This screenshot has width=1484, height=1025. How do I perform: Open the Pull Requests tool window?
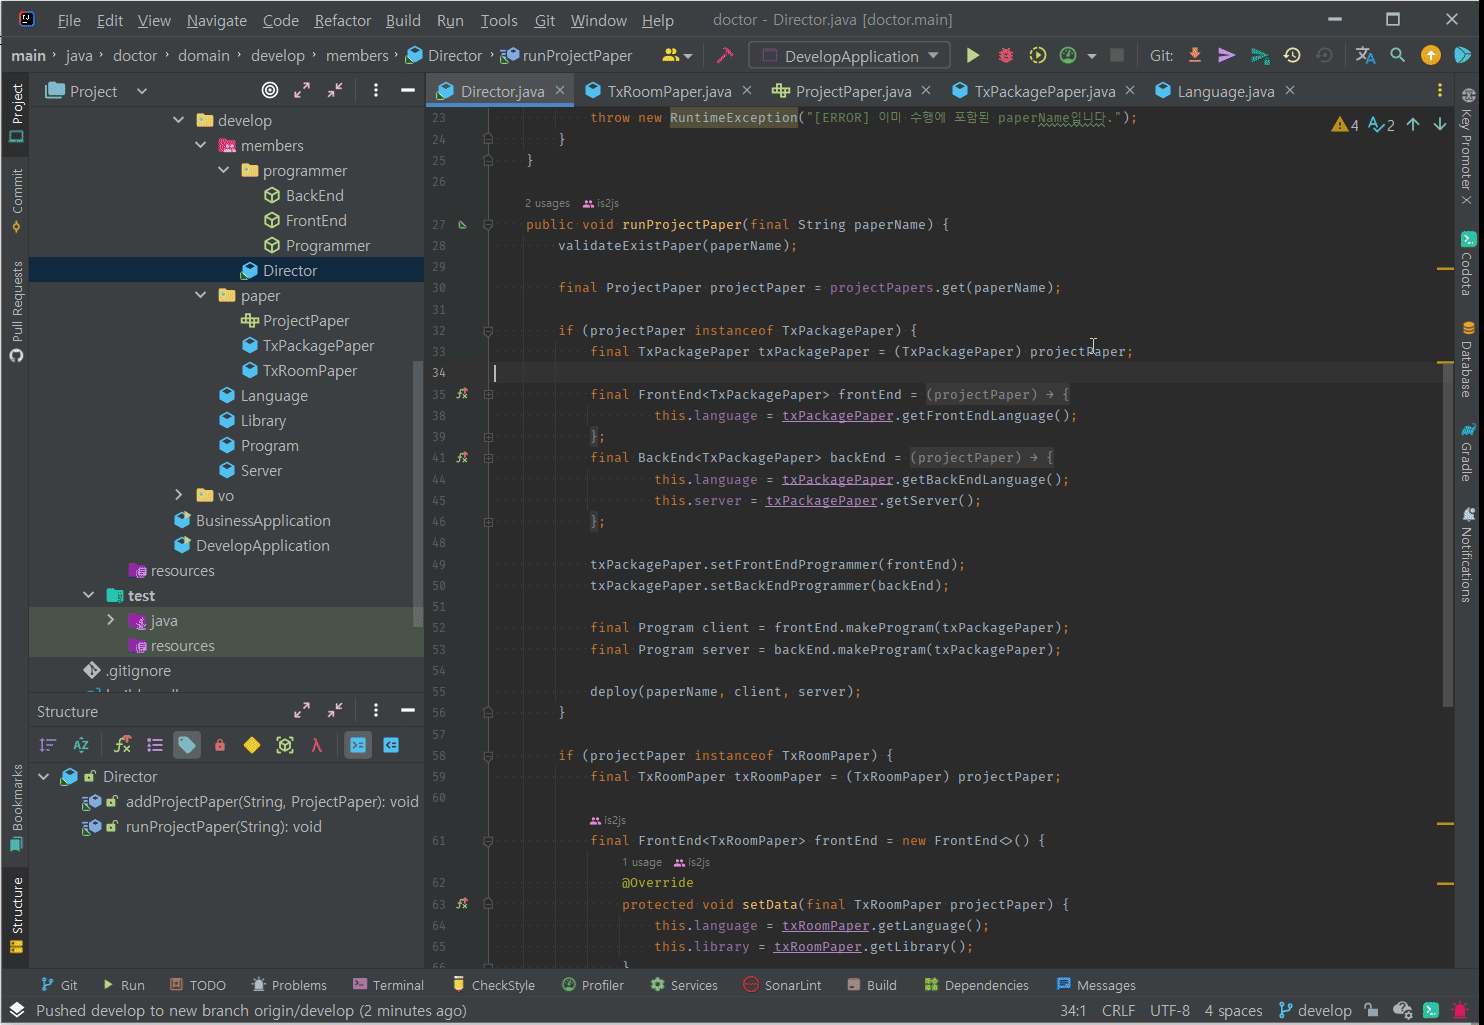16,311
